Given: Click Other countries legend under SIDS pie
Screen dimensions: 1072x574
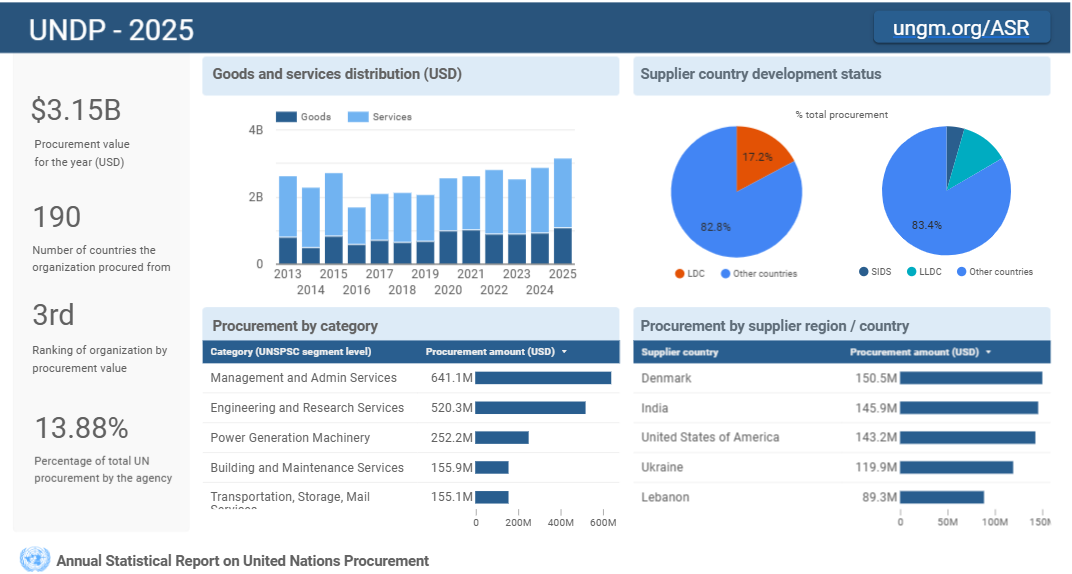Looking at the screenshot, I should [995, 271].
